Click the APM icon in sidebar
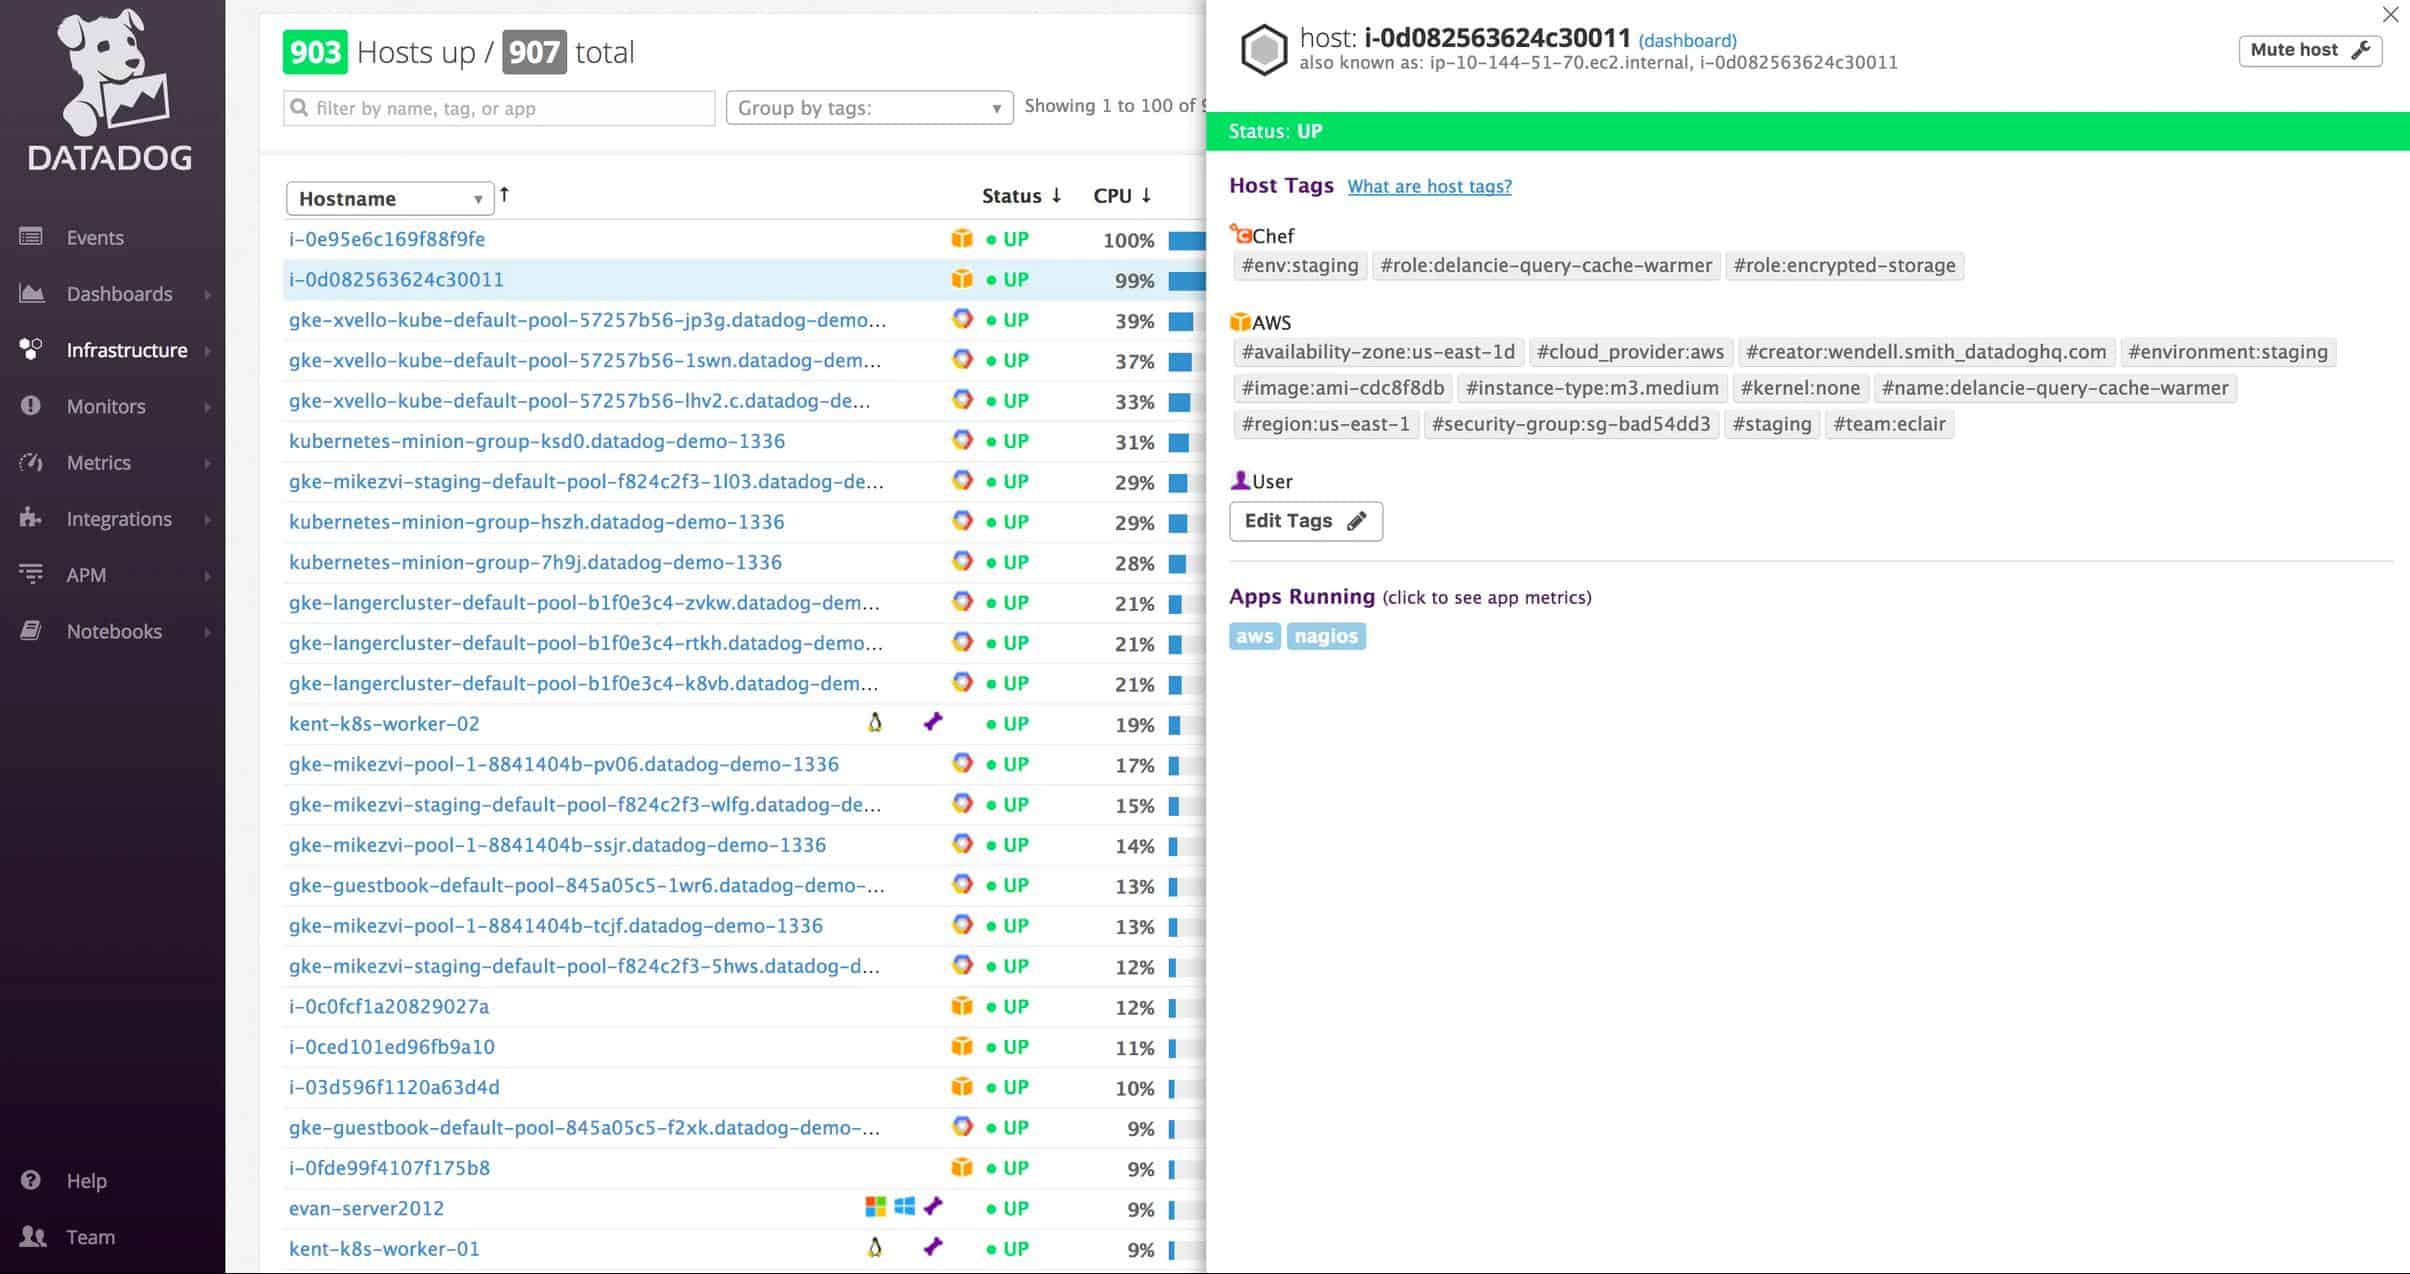 pos(31,574)
